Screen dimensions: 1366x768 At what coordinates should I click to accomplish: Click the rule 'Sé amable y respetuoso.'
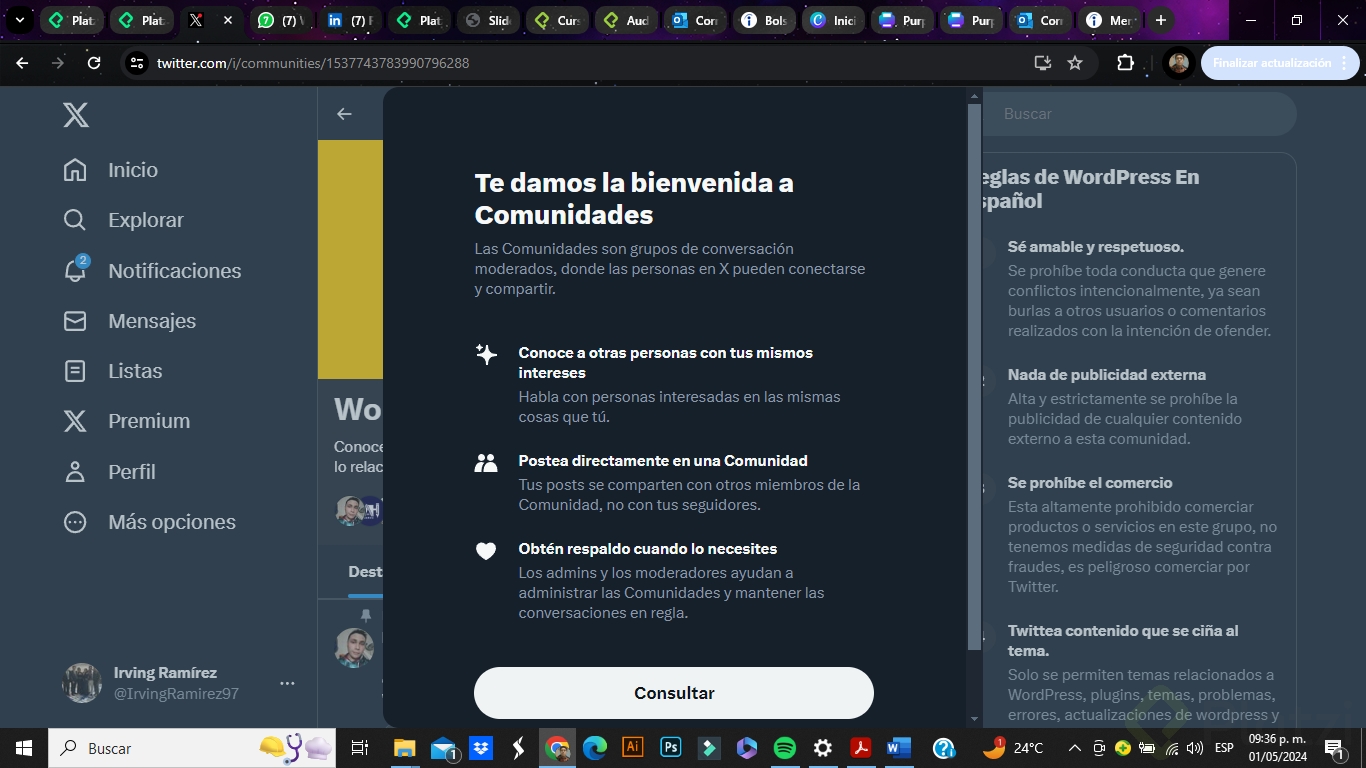pos(1096,247)
